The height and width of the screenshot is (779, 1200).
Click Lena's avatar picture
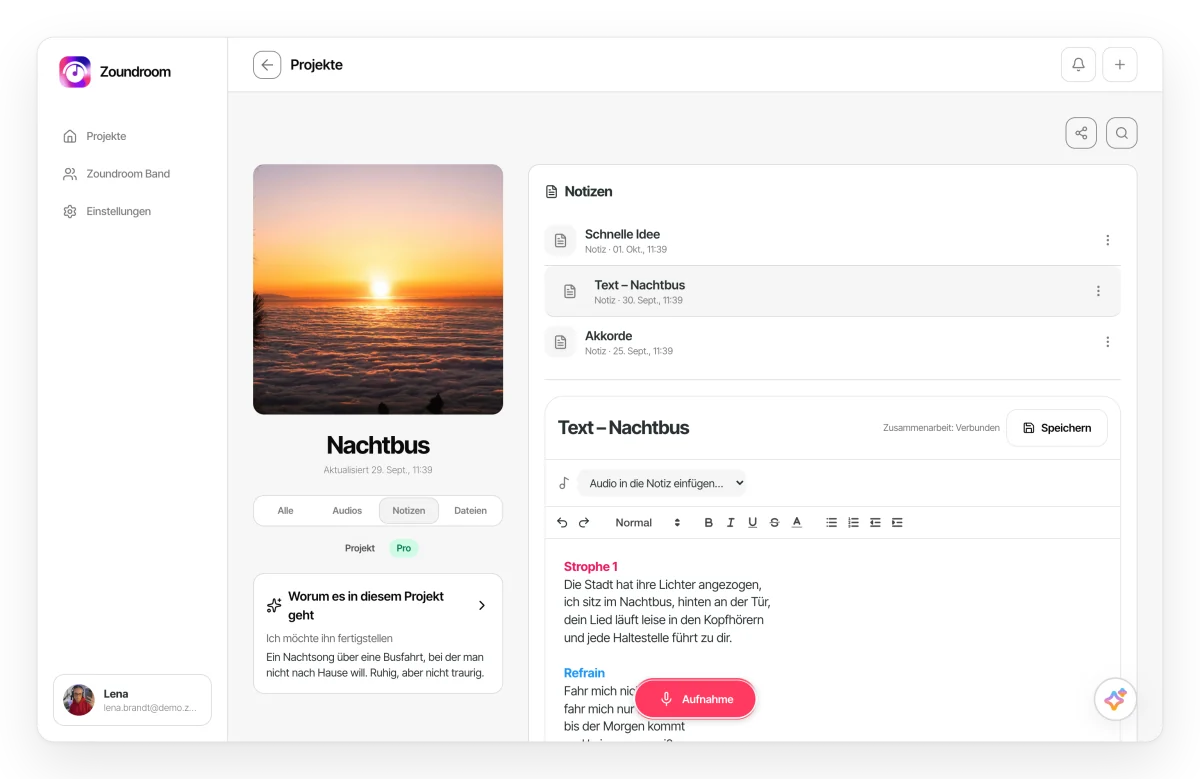79,700
